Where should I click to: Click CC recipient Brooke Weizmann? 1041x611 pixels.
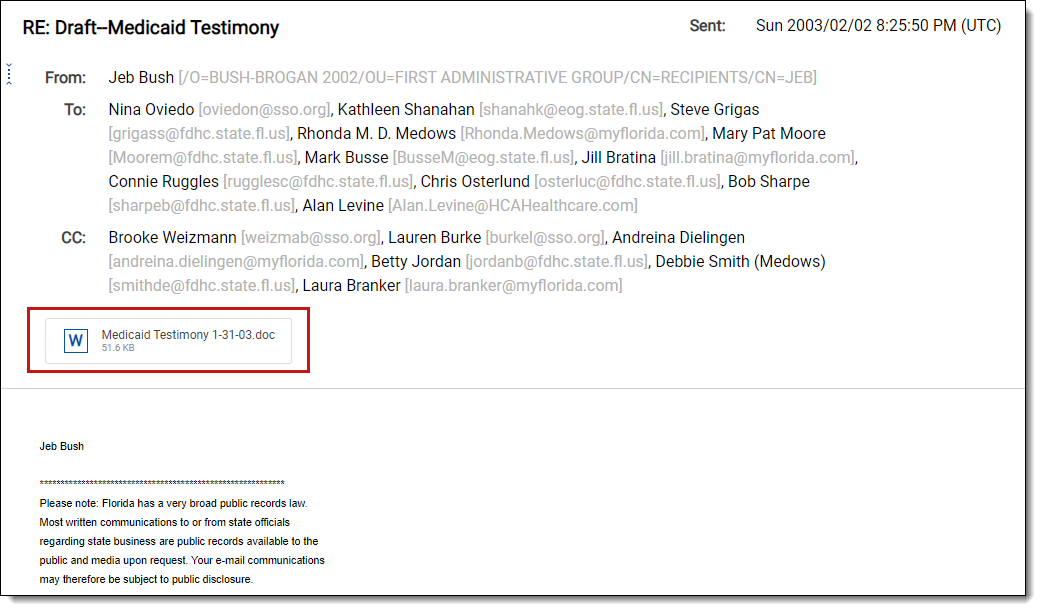172,237
